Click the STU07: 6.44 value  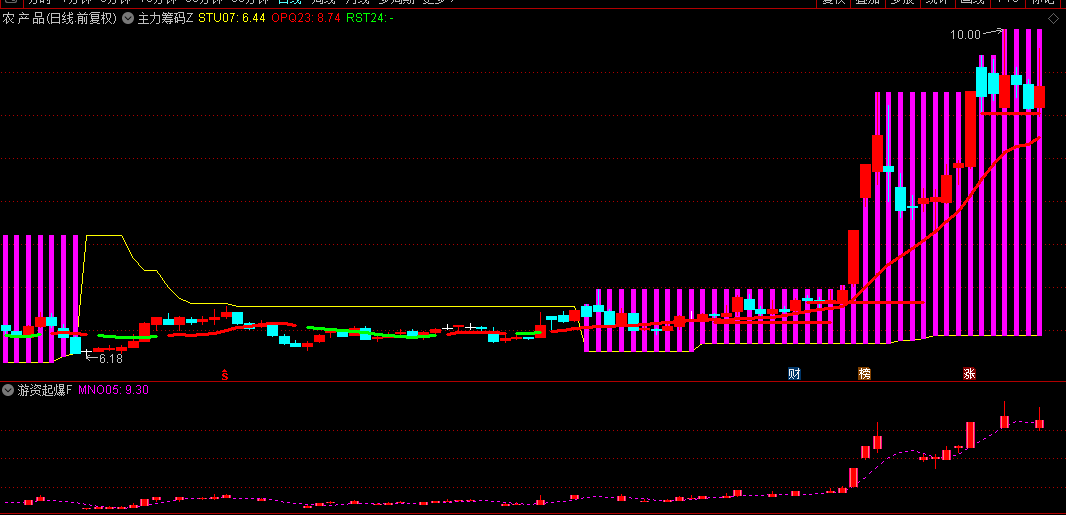click(232, 18)
